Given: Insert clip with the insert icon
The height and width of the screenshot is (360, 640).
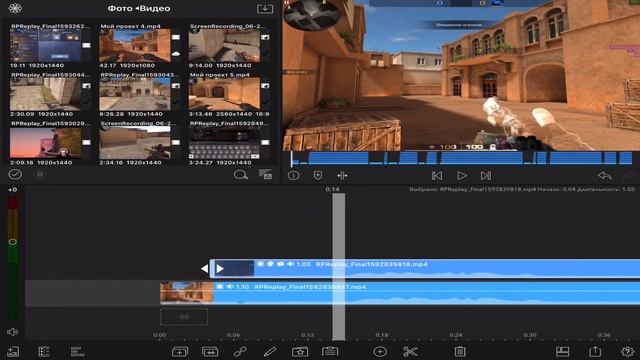Looking at the screenshot, I should (180, 351).
